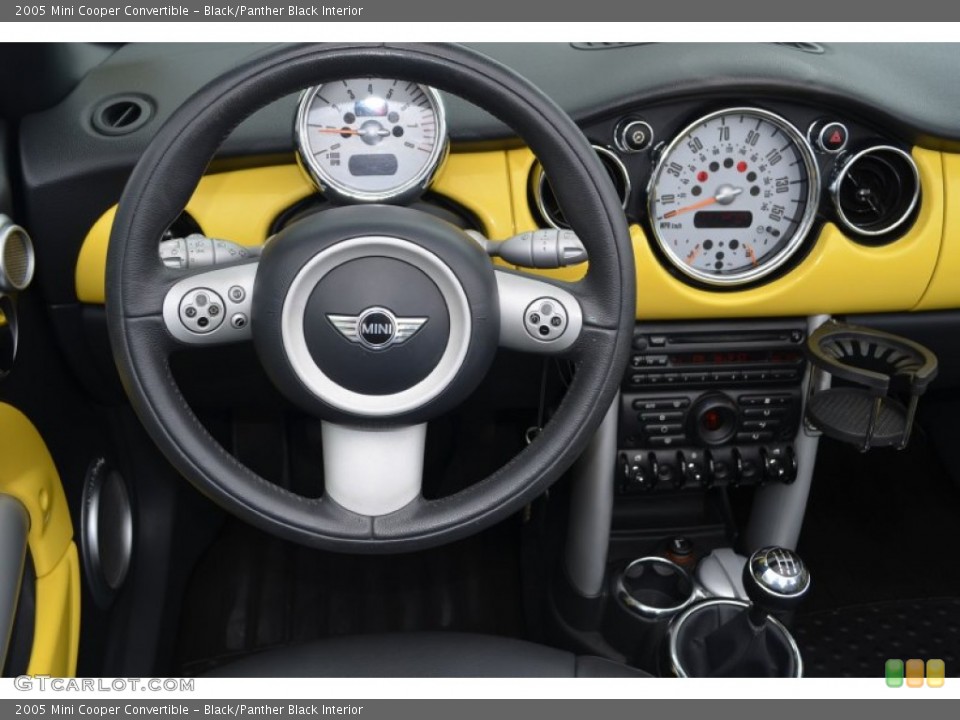
Task: Select the header title "2005 Mini Cooper Convertible"
Action: [102, 10]
